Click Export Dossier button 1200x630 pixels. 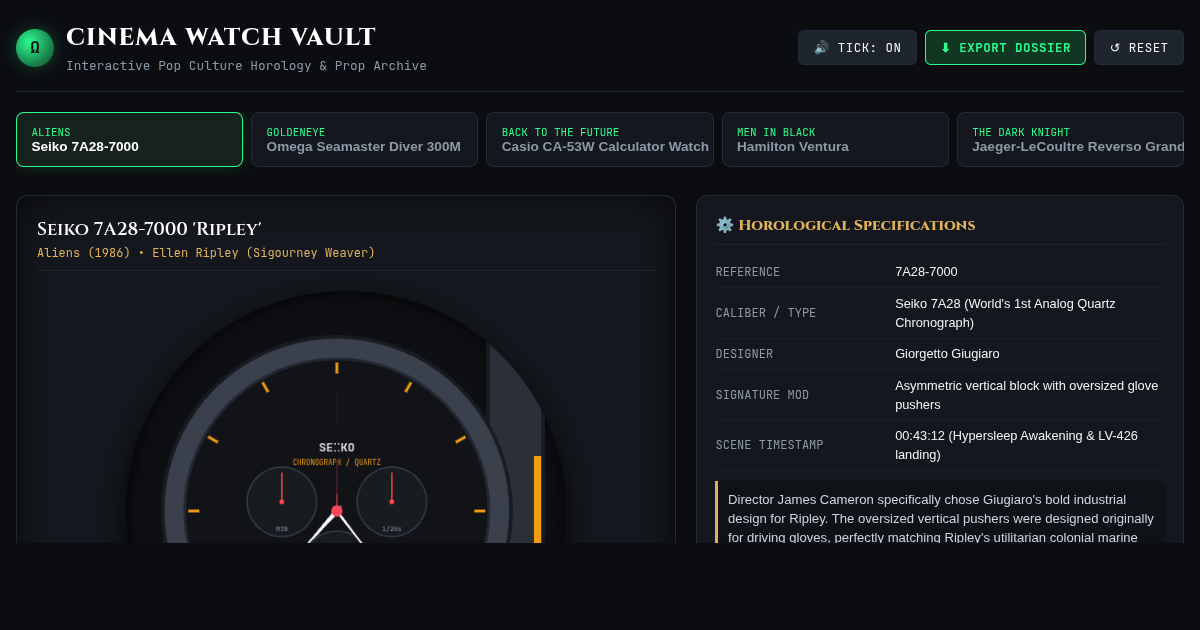pyautogui.click(x=1005, y=48)
